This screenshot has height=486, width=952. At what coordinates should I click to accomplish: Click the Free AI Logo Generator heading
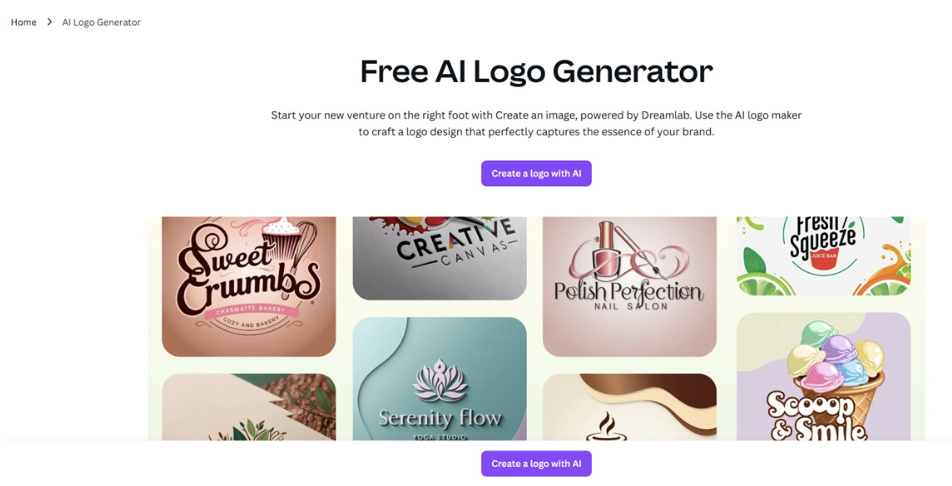tap(536, 71)
